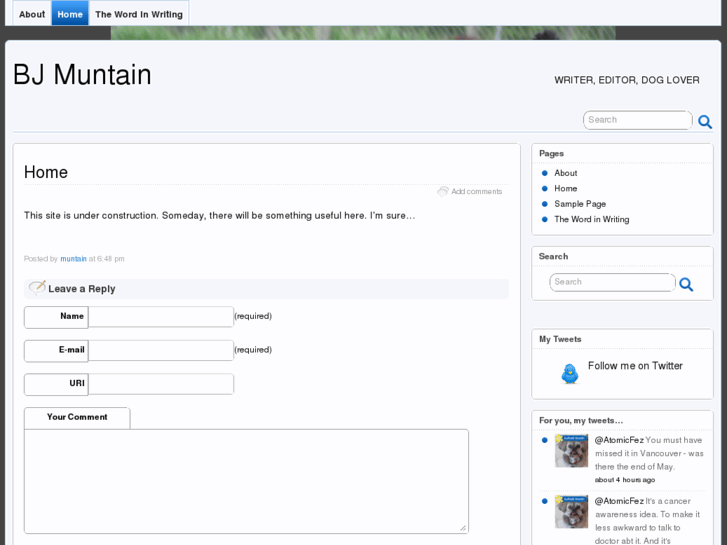Click the Leave a Reply pencil icon
The height and width of the screenshot is (545, 727).
pyautogui.click(x=37, y=288)
